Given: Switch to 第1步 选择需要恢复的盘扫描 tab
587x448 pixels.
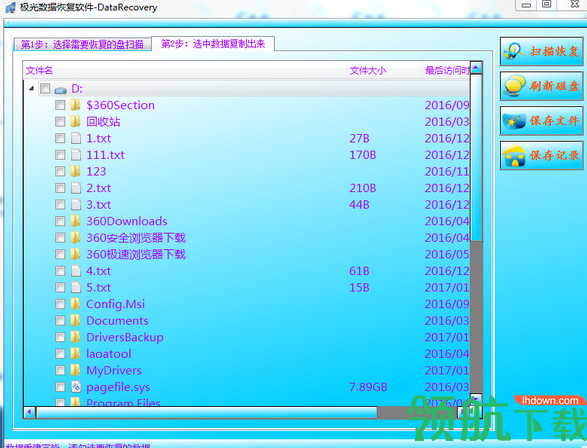Looking at the screenshot, I should 82,45.
